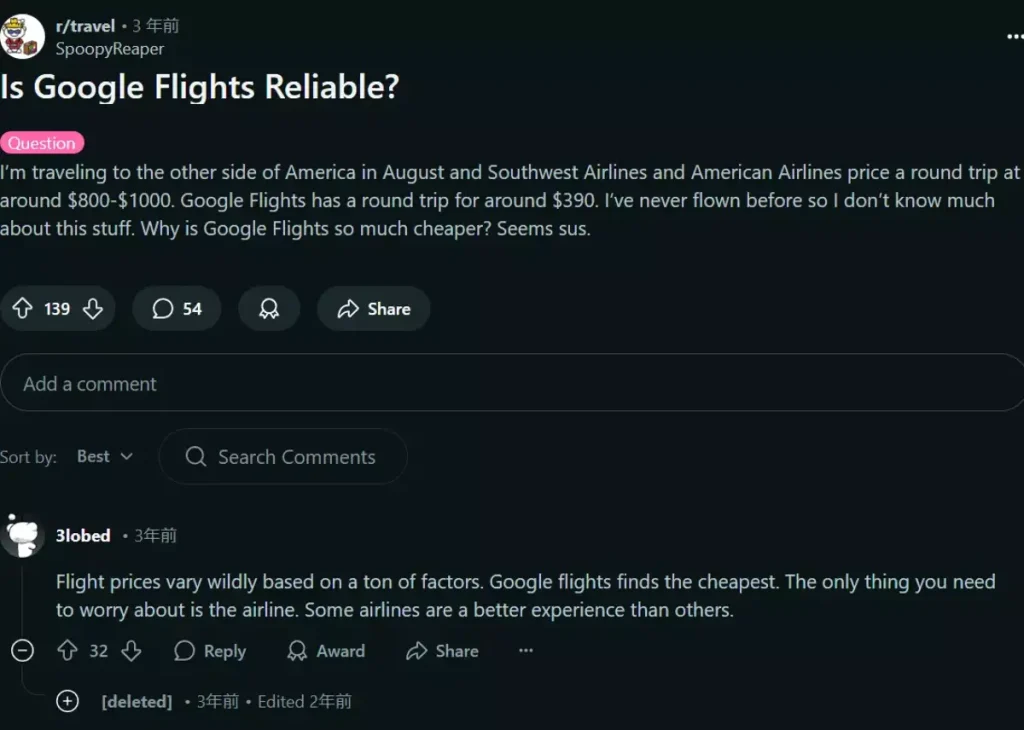Share the post
Screen dimensions: 1024x730
[x=374, y=309]
